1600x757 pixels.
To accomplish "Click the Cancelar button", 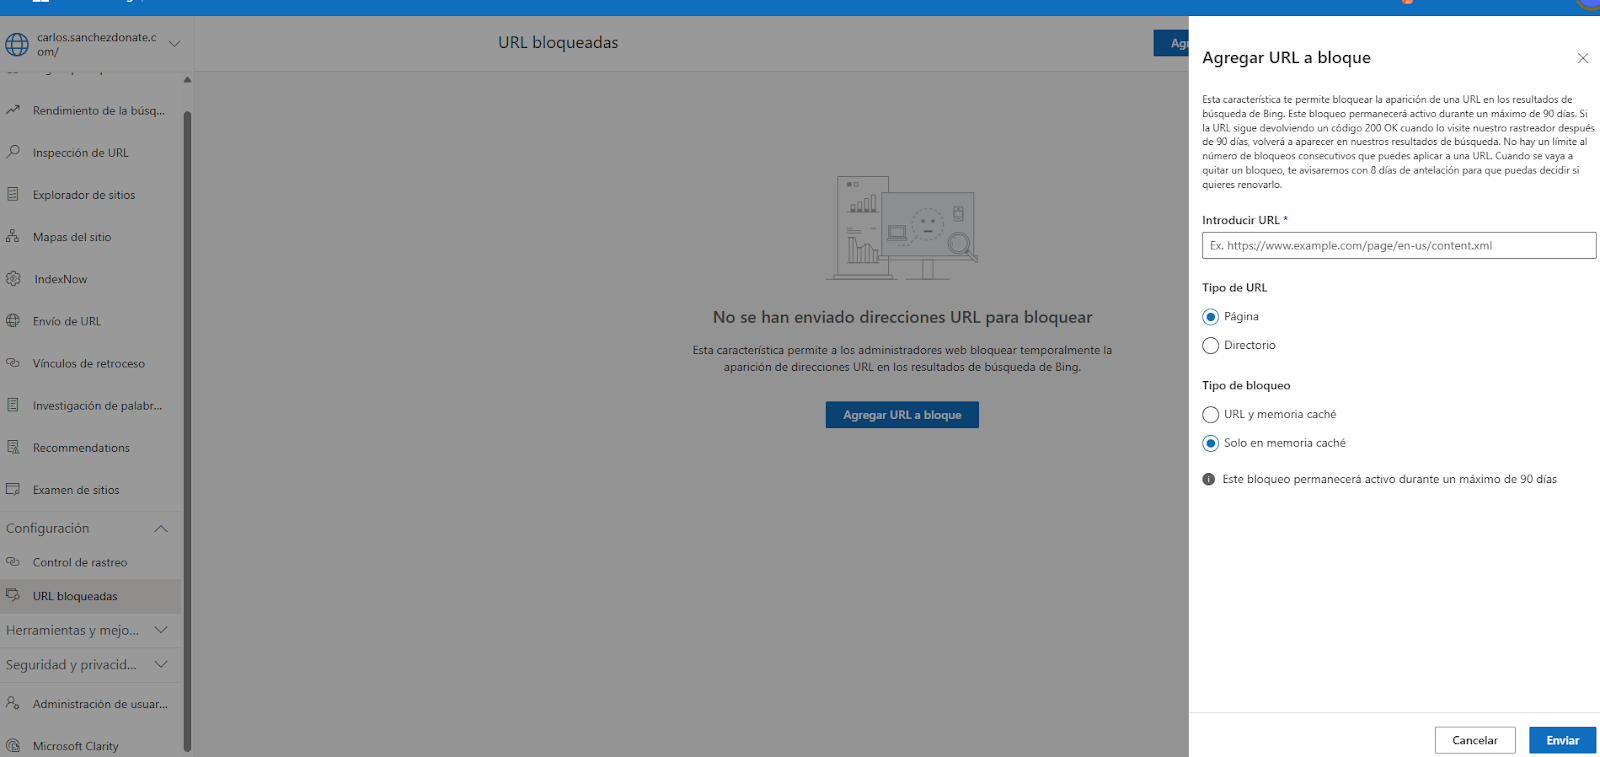I will [1474, 740].
